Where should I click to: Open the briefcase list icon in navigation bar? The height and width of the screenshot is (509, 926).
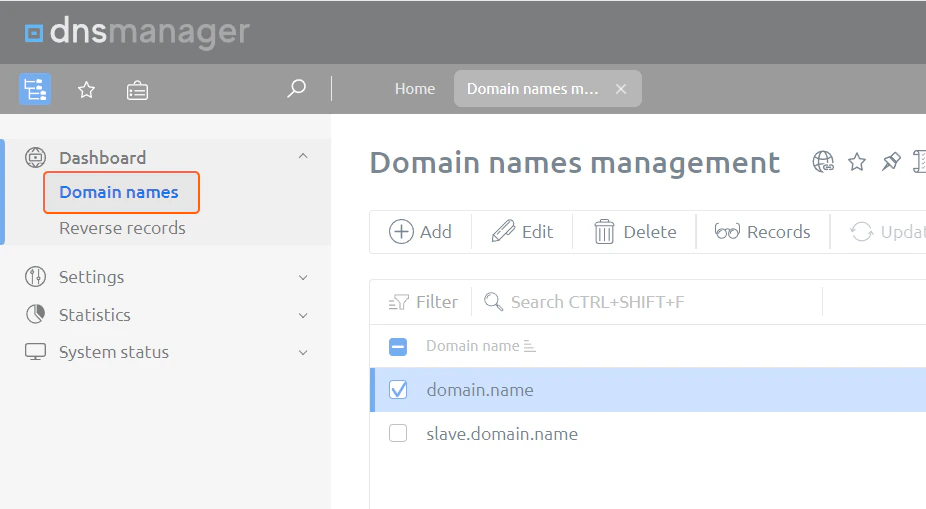[137, 91]
